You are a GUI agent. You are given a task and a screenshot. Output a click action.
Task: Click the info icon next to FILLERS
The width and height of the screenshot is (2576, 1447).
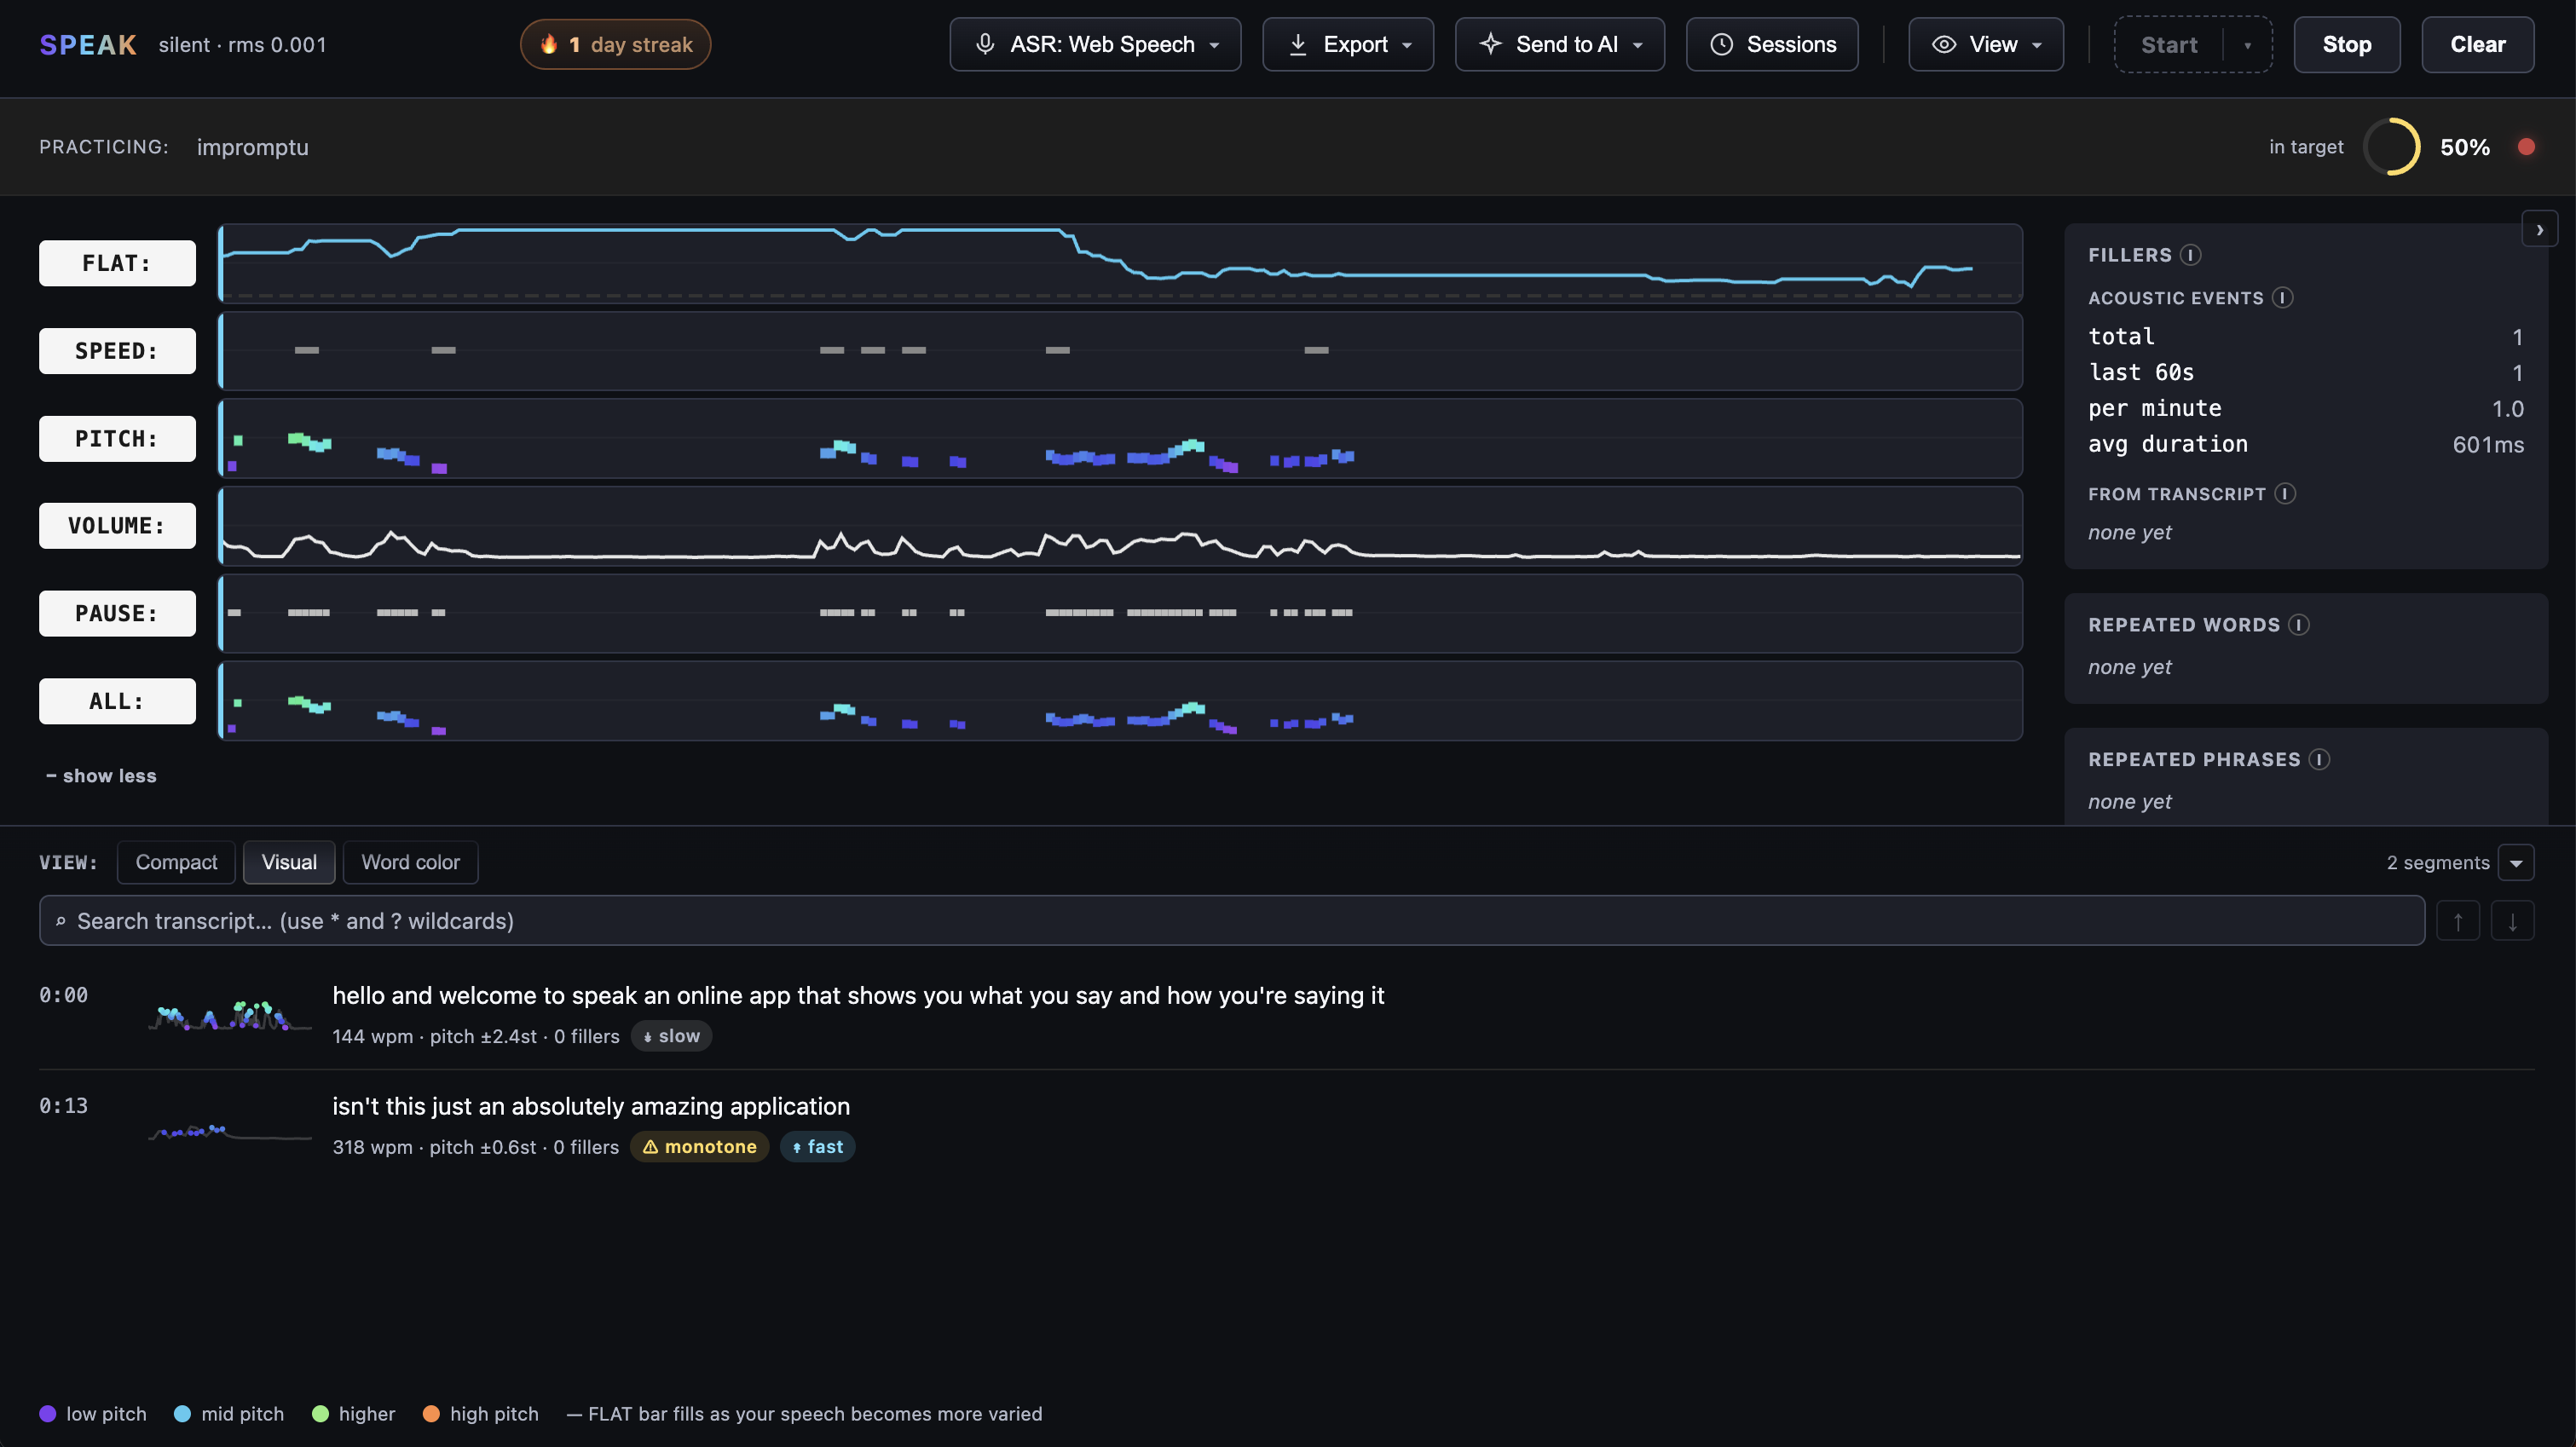point(2190,255)
